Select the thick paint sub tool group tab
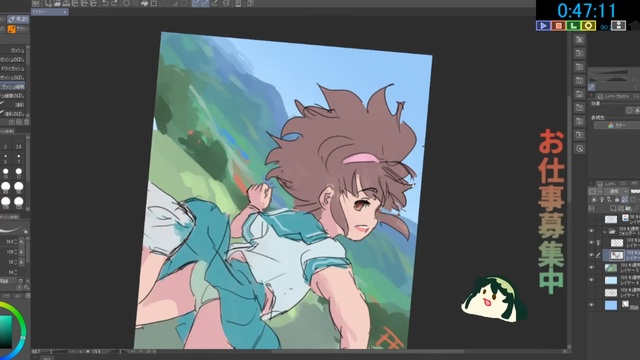Viewport: 640px width, 360px height. tap(18, 19)
